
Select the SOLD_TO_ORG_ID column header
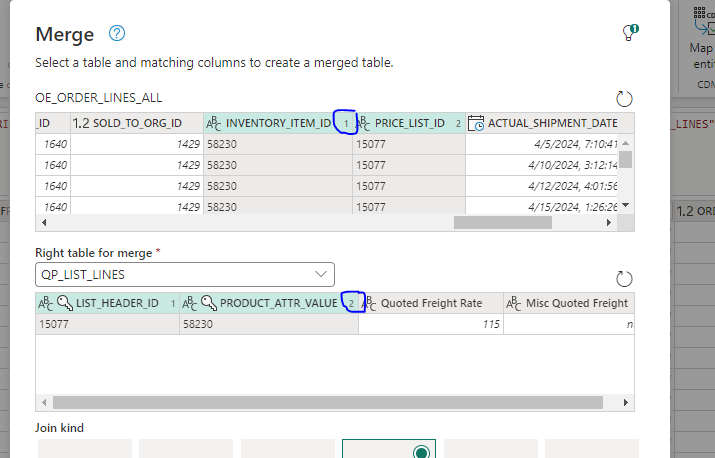pos(137,123)
